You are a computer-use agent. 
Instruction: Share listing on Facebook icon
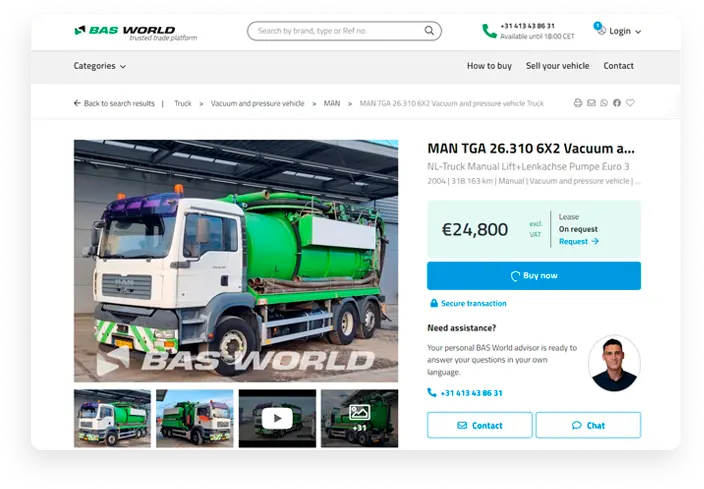click(x=617, y=103)
